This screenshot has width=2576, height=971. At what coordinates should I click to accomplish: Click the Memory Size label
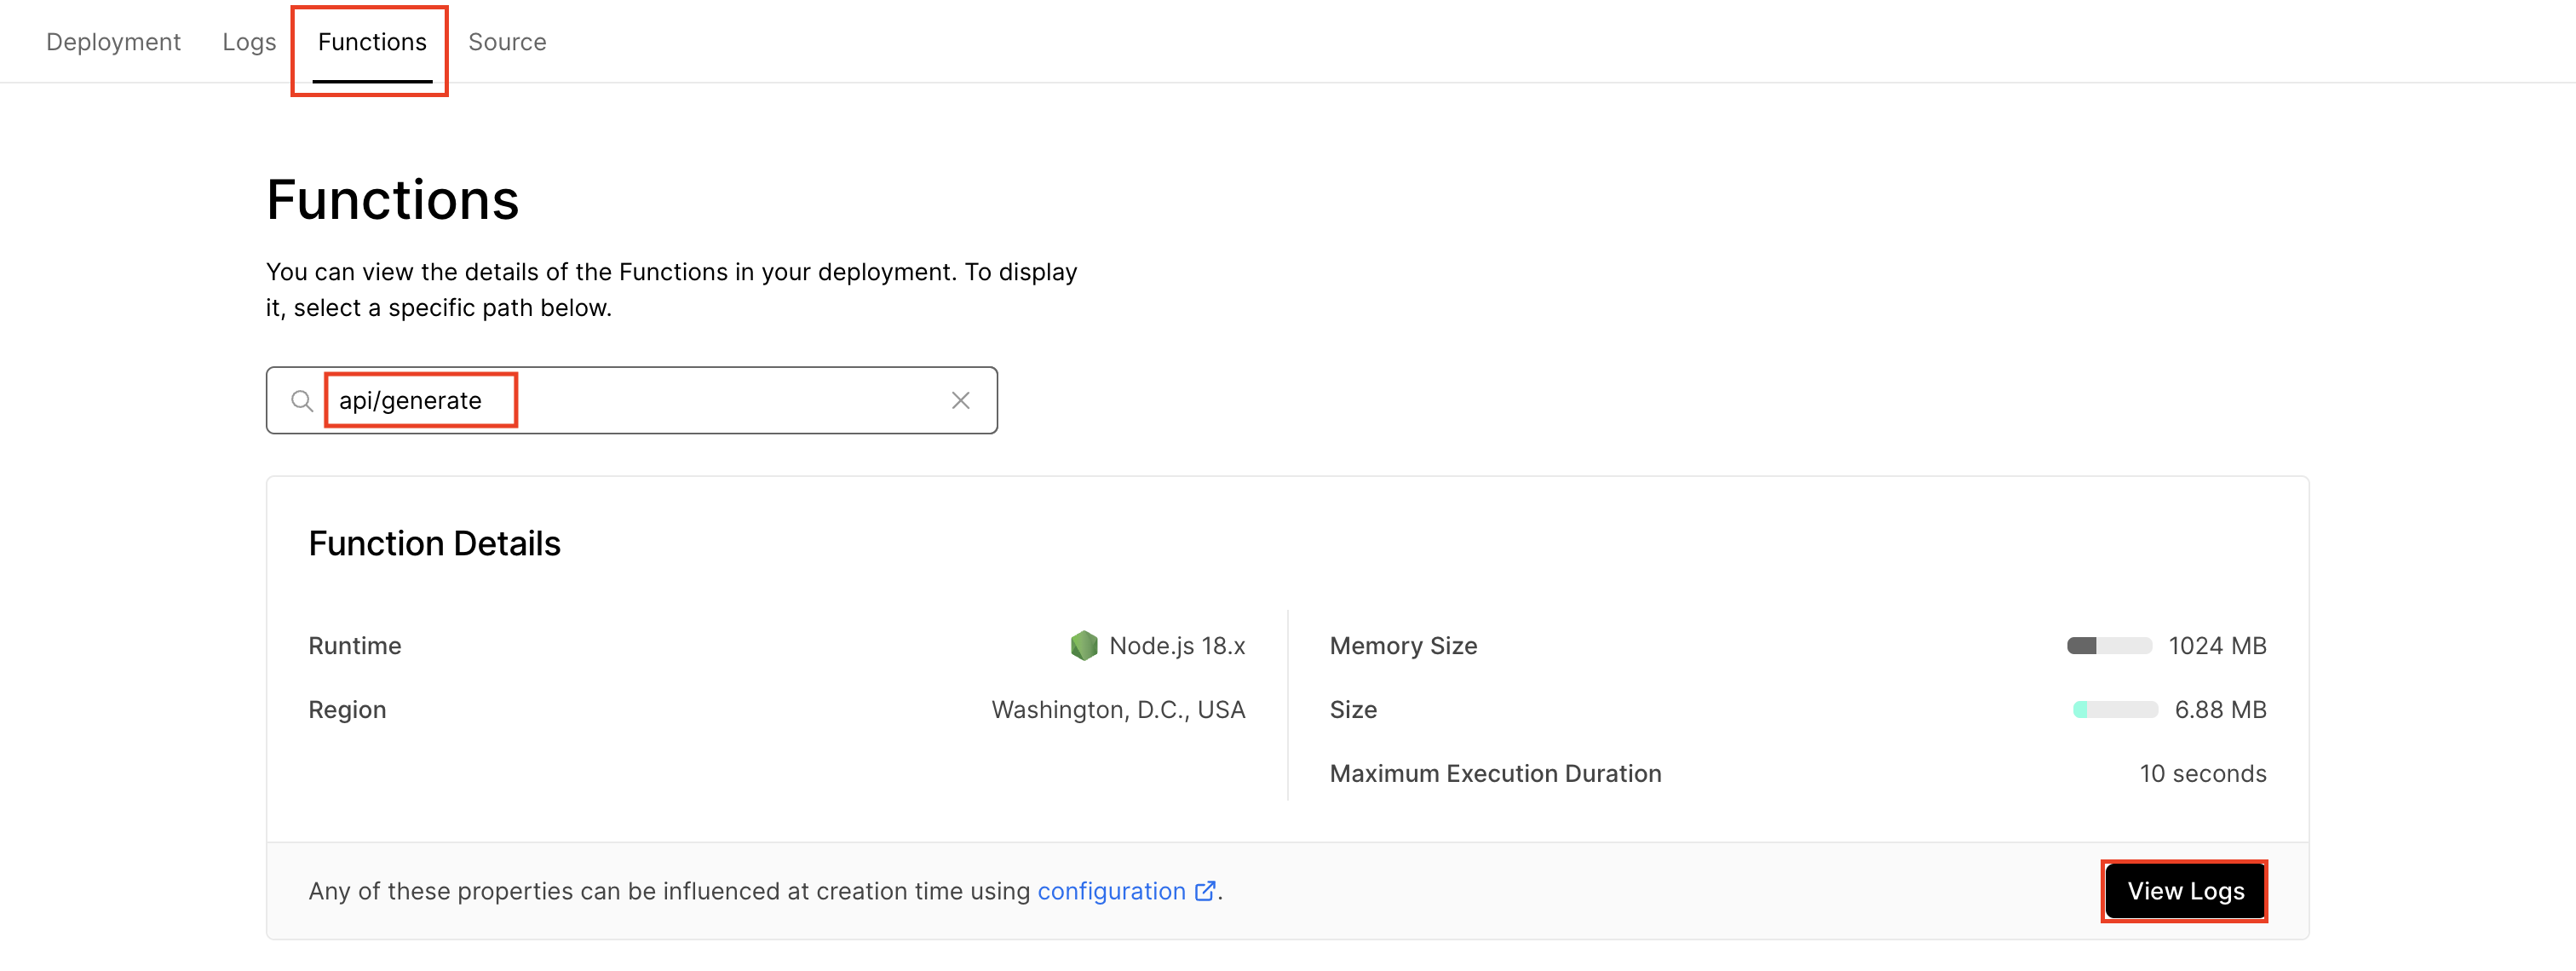[x=1403, y=646]
